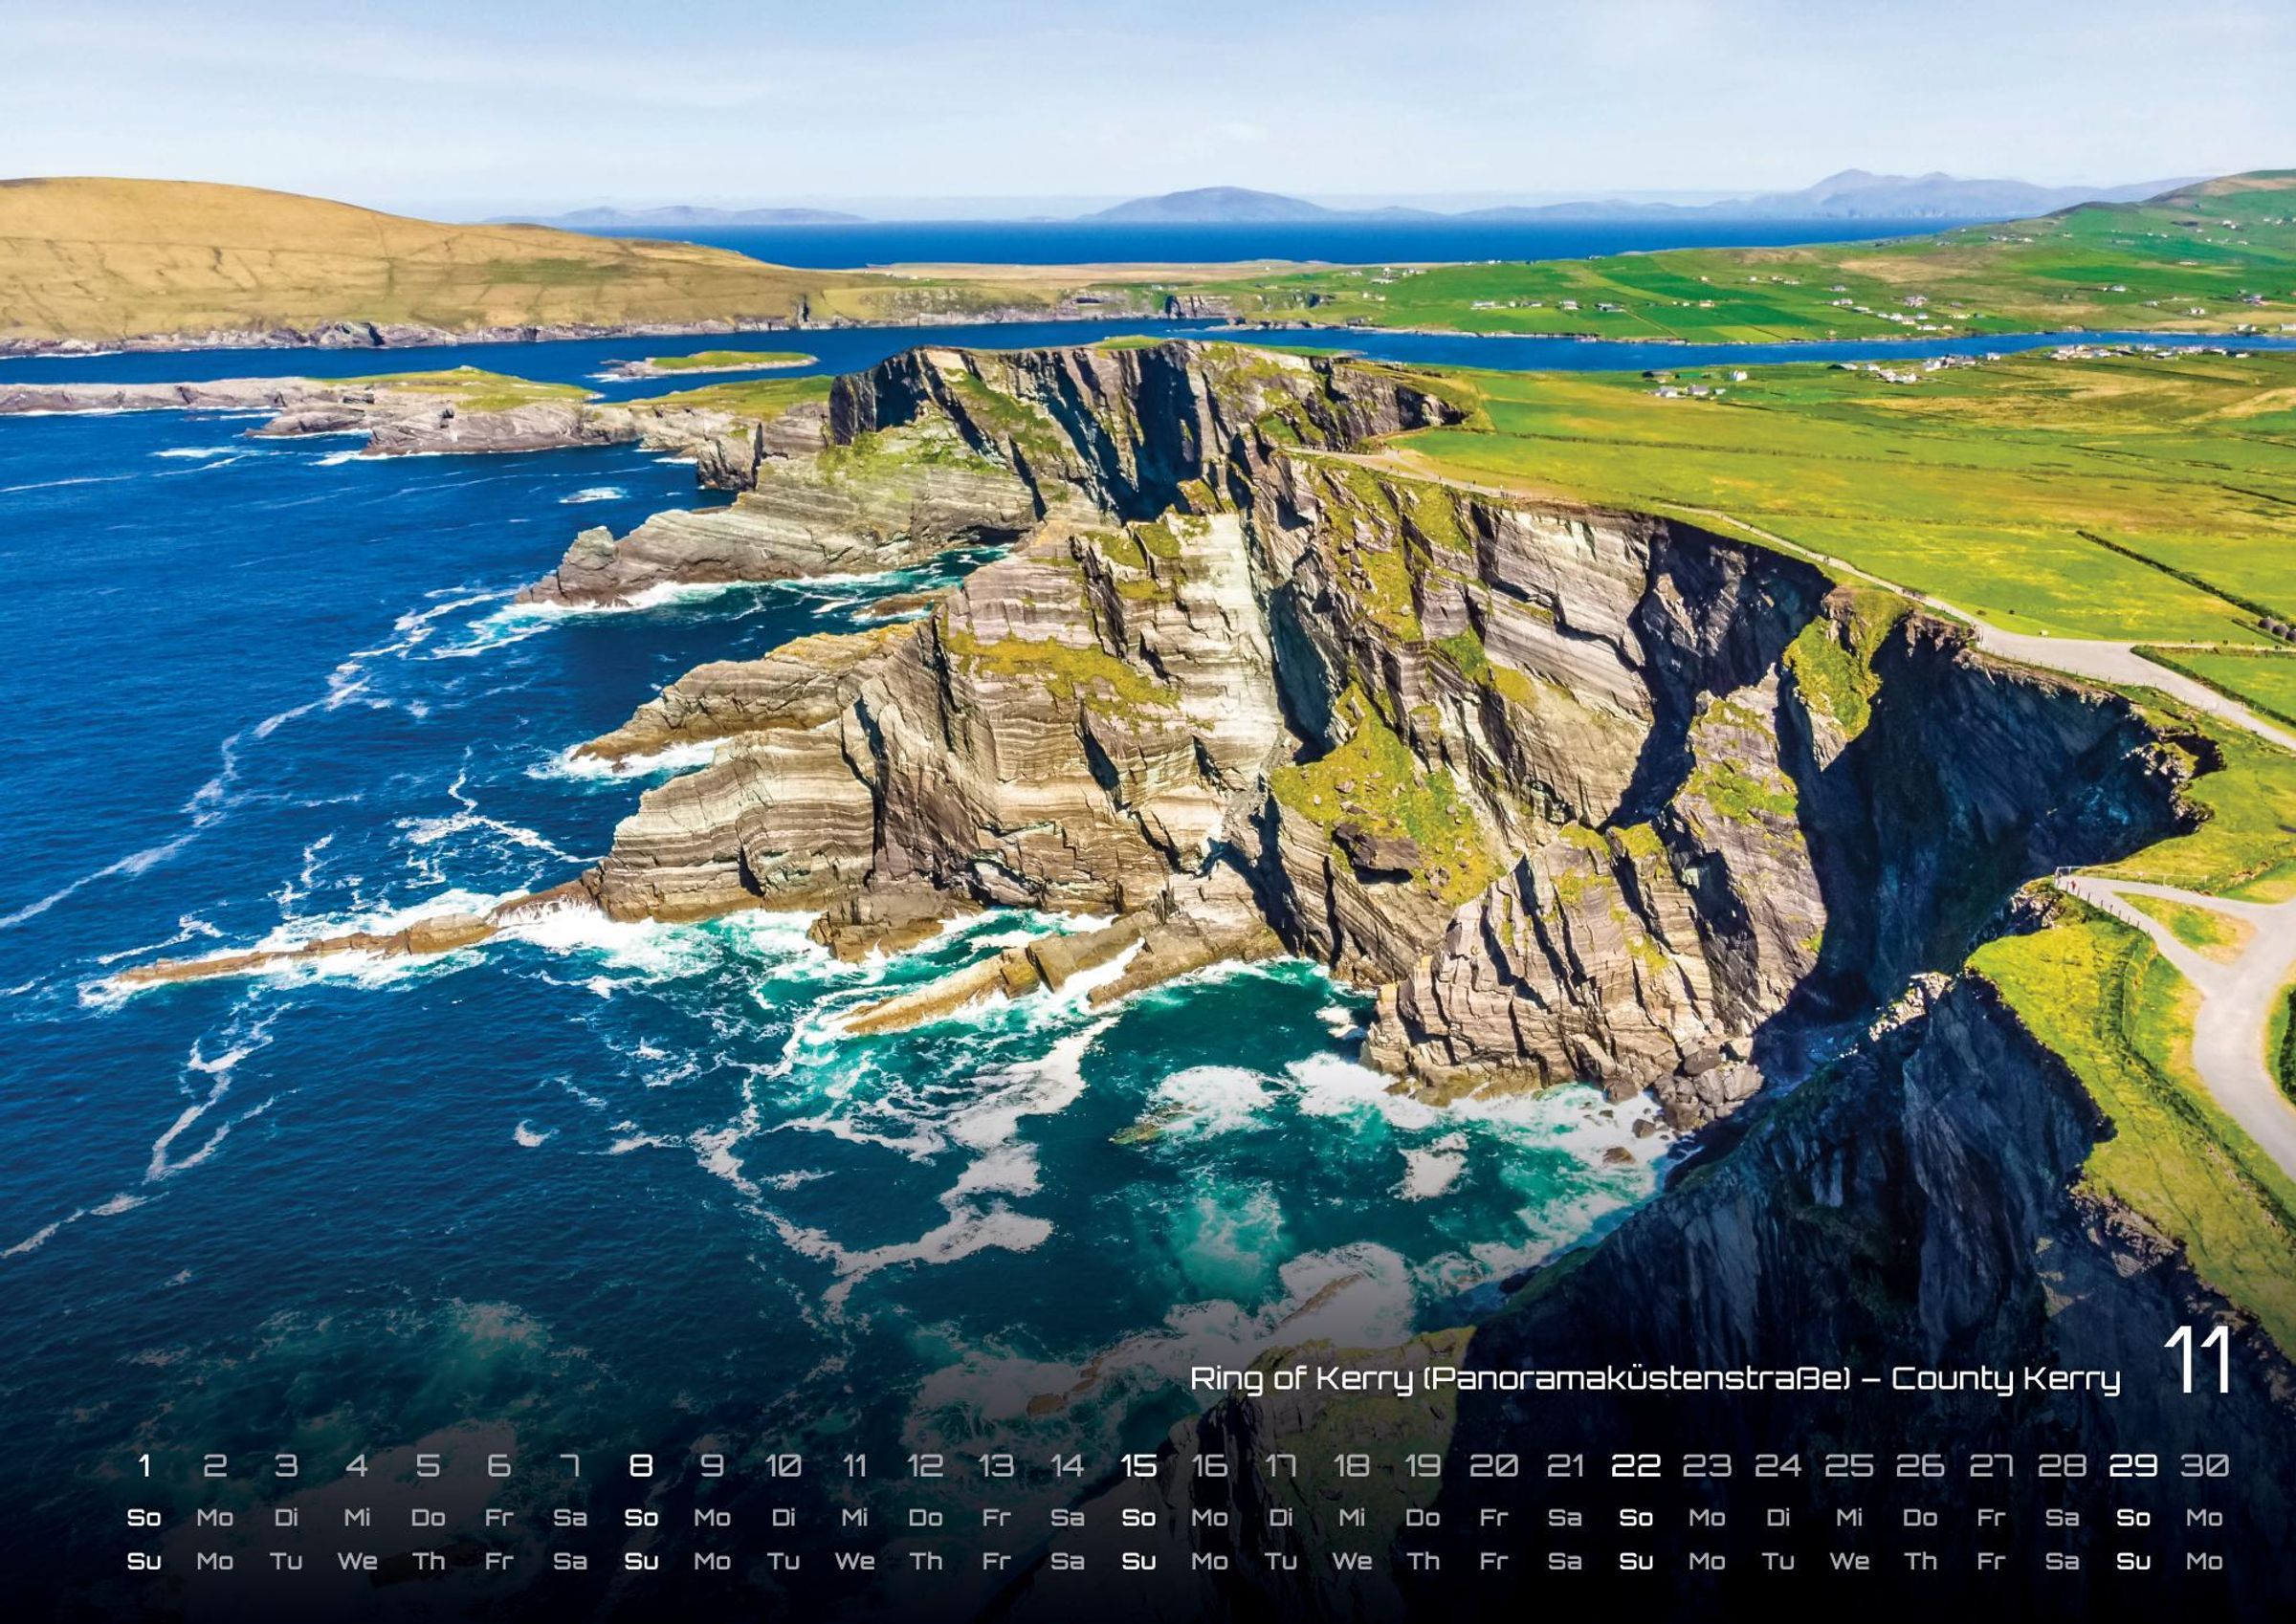This screenshot has height=1624, width=2296.
Task: Select date 18 in the calendar strip
Action: tap(1351, 1466)
